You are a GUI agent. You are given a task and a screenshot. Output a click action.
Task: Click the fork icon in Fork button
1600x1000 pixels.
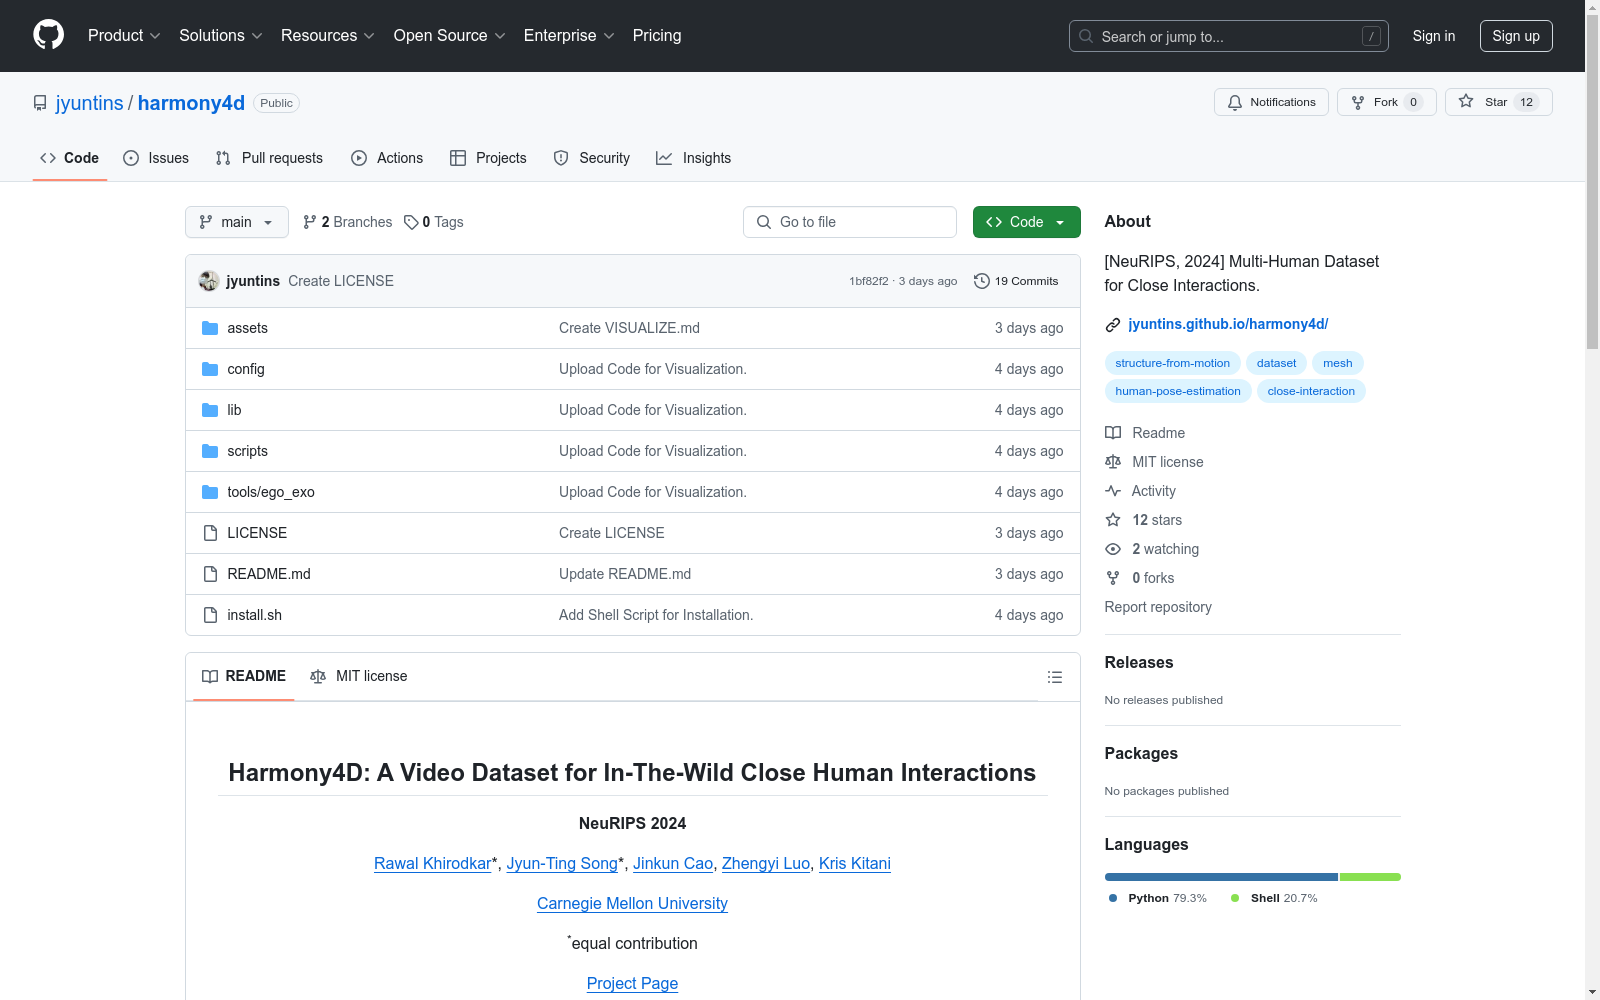click(x=1358, y=102)
